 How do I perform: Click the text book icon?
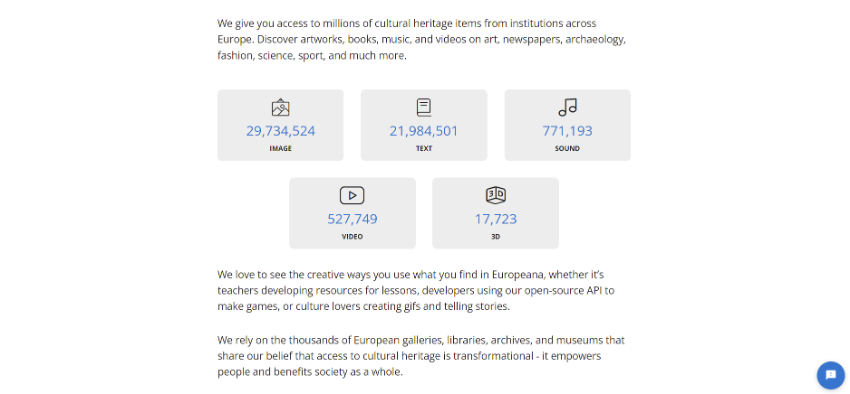(424, 107)
